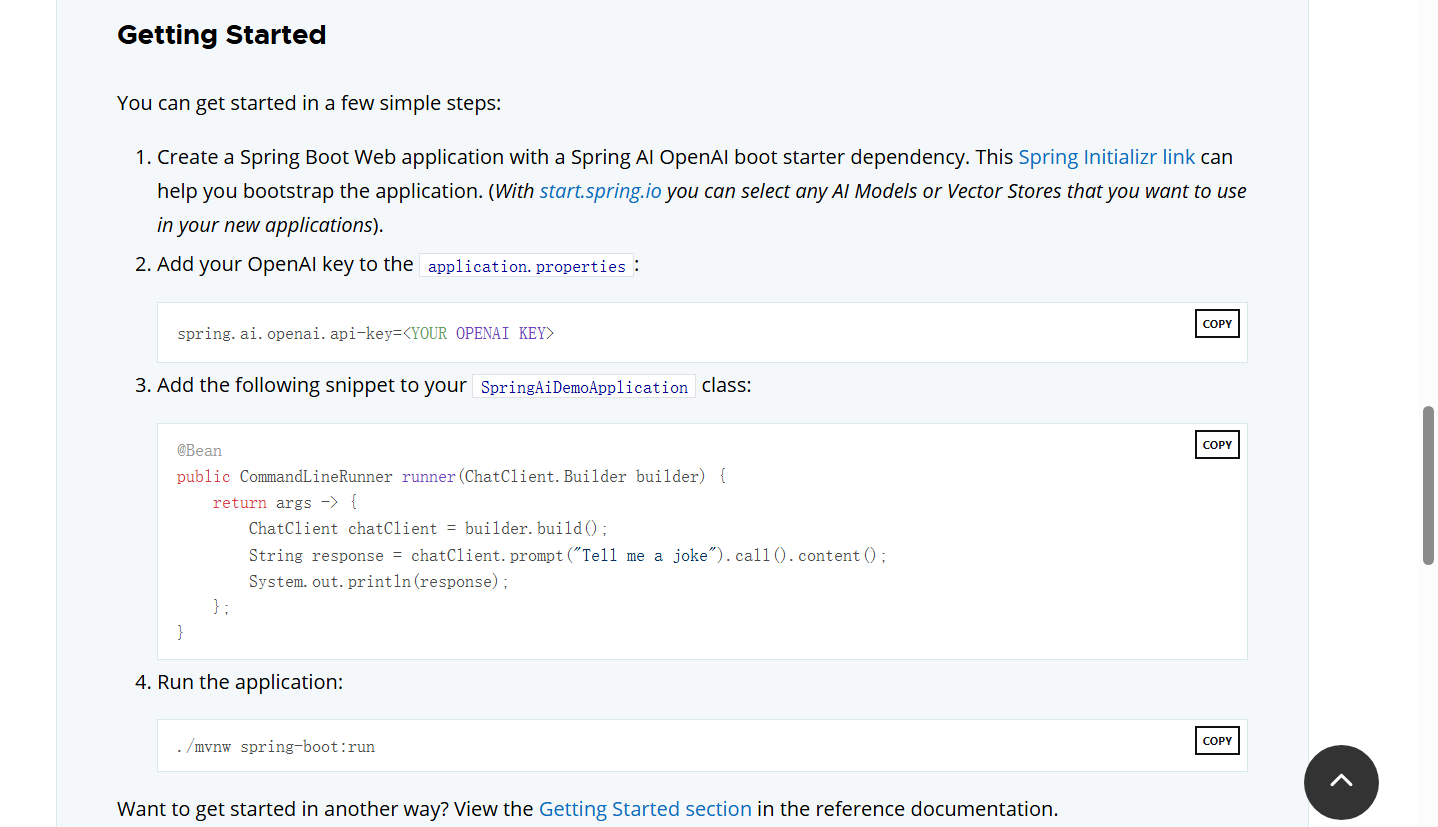
Task: Click the System.out.println(response) line
Action: pos(379,582)
